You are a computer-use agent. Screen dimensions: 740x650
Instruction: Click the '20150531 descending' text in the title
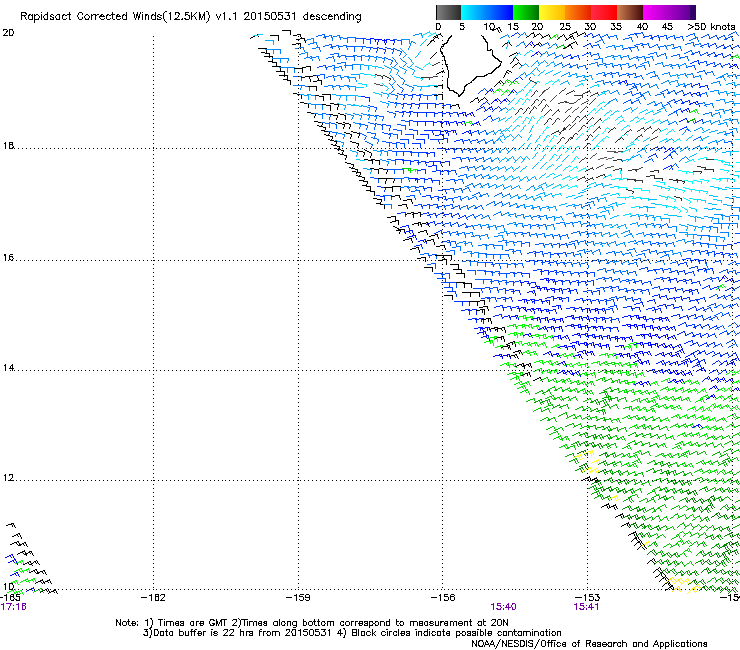pyautogui.click(x=303, y=17)
